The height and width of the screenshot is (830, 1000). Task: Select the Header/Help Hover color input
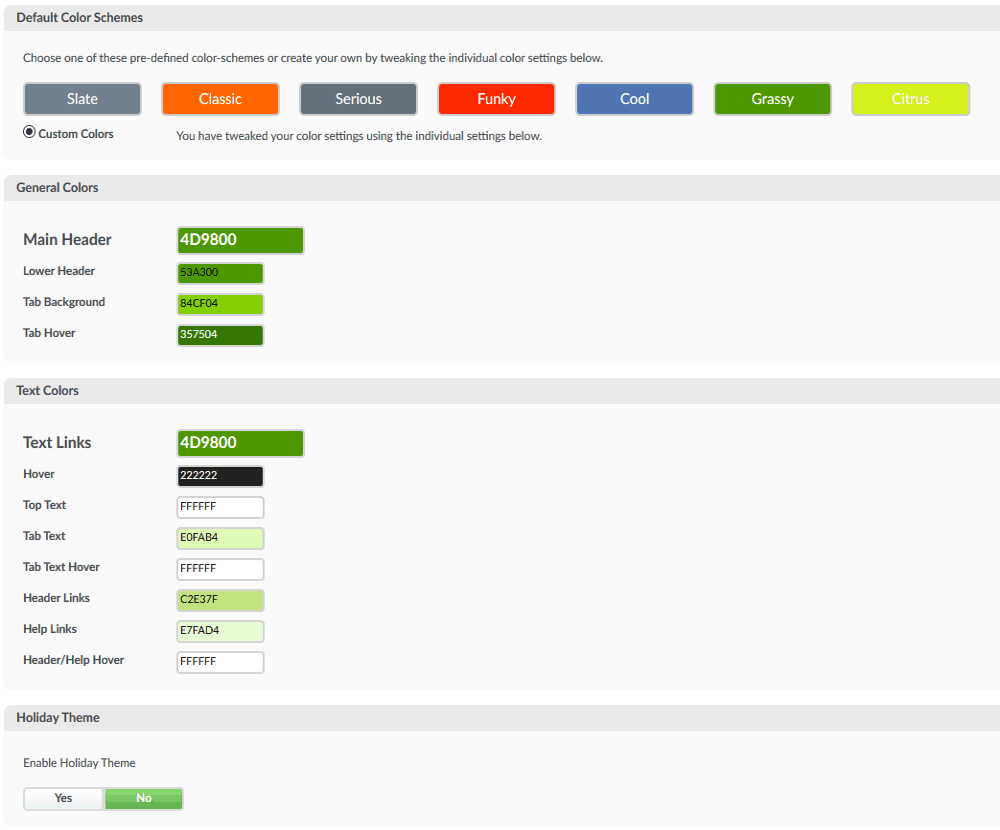point(220,662)
